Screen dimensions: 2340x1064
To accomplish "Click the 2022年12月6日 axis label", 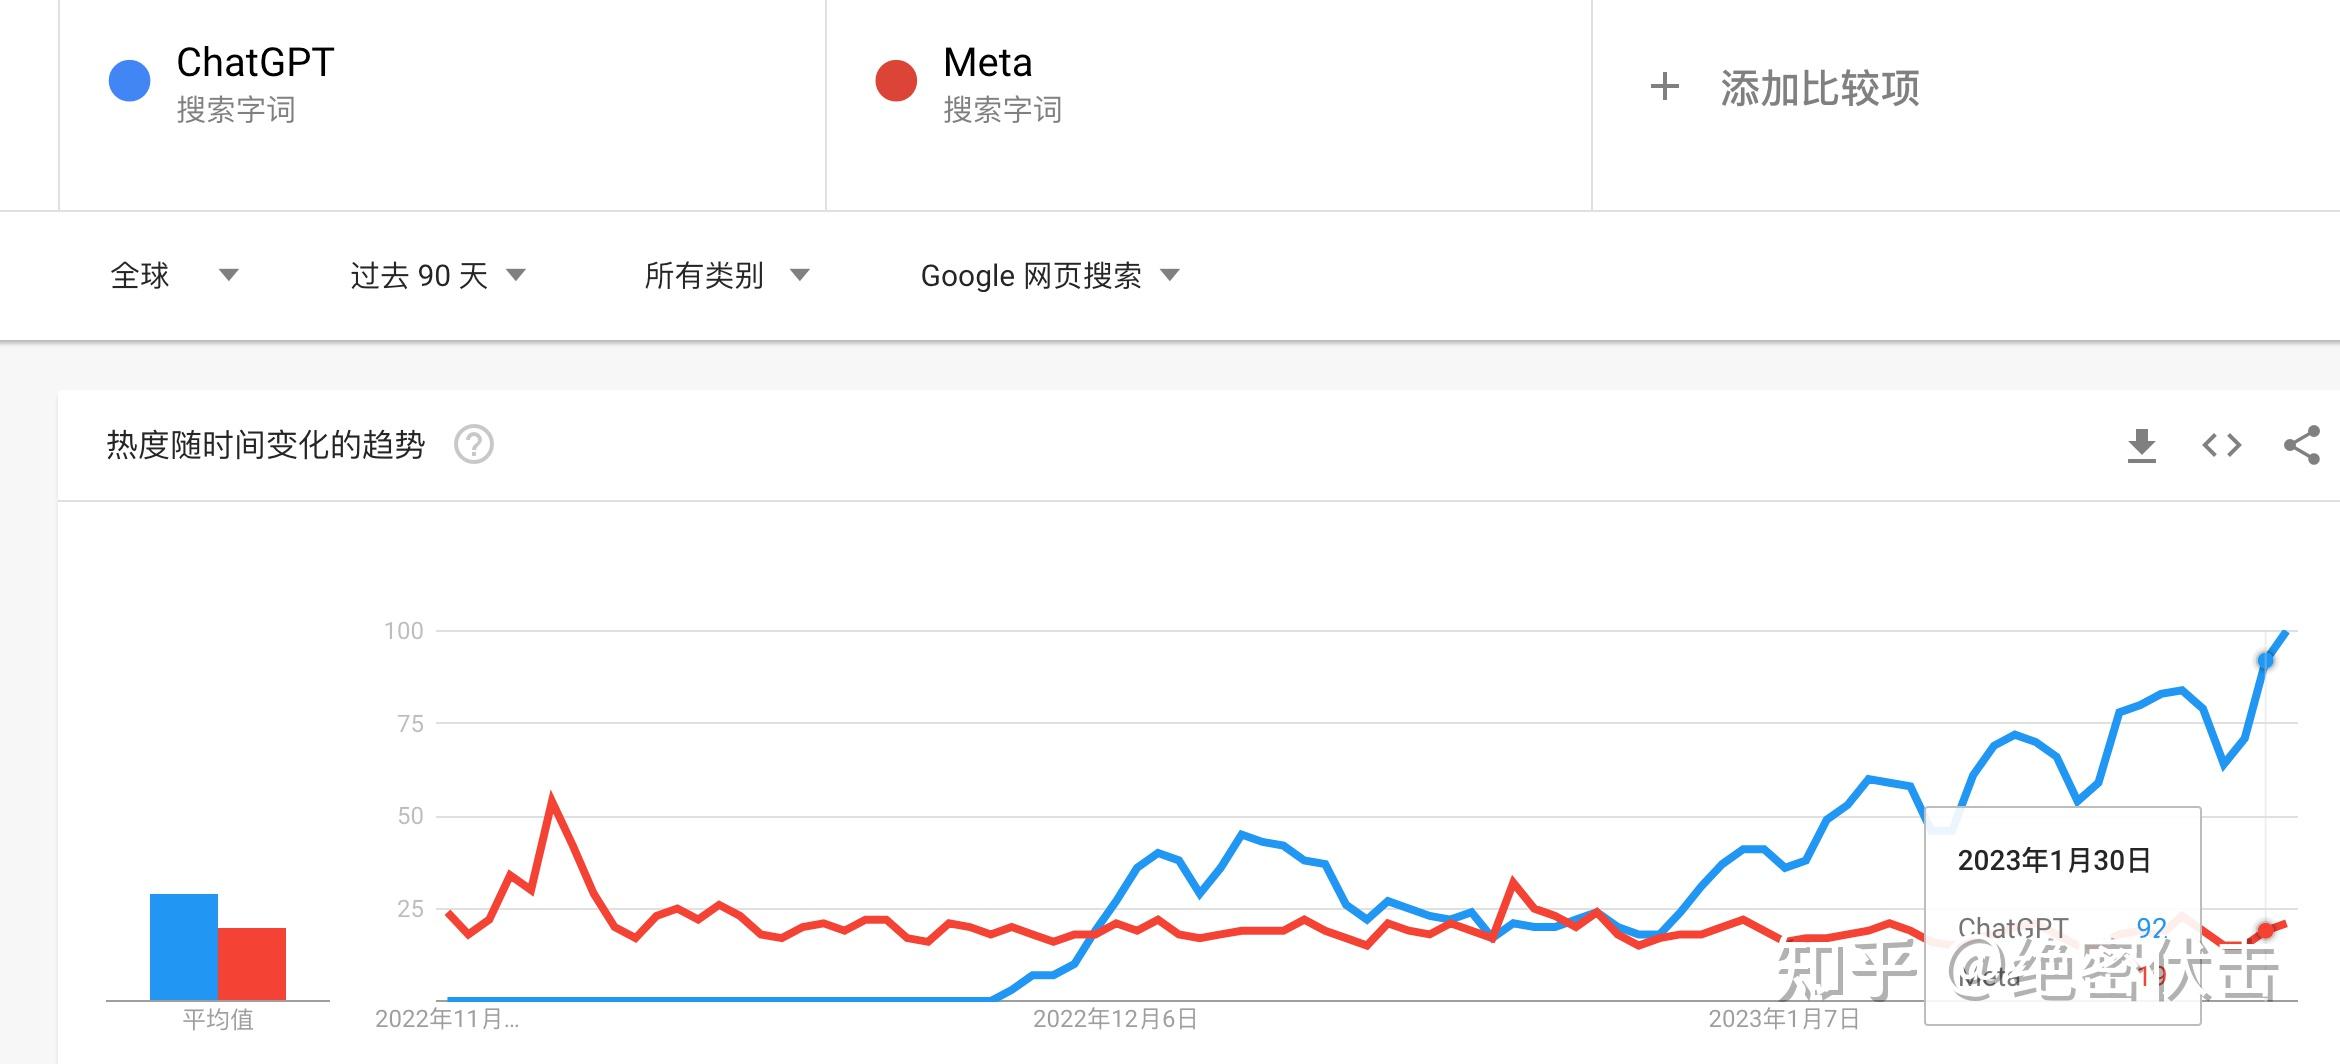I will pos(1115,1019).
